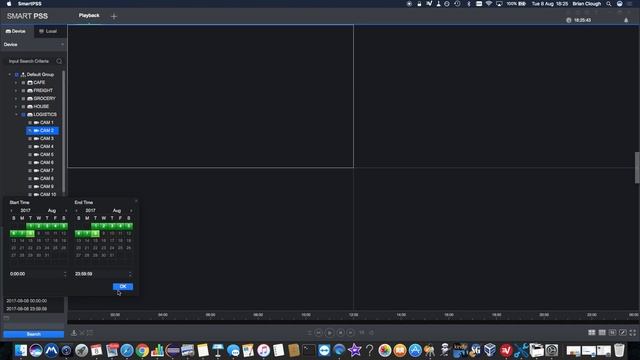Open iTunes from the dock

[264, 350]
